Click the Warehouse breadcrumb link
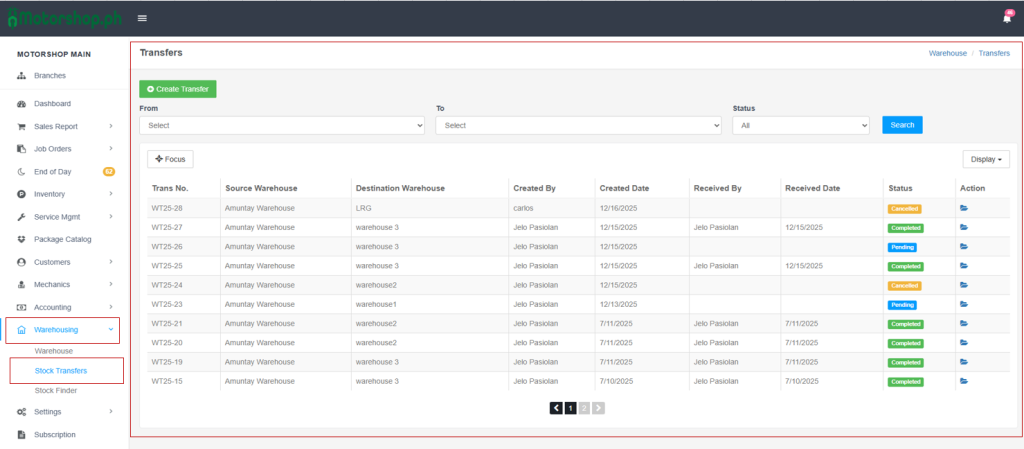This screenshot has width=1024, height=449. pos(947,53)
